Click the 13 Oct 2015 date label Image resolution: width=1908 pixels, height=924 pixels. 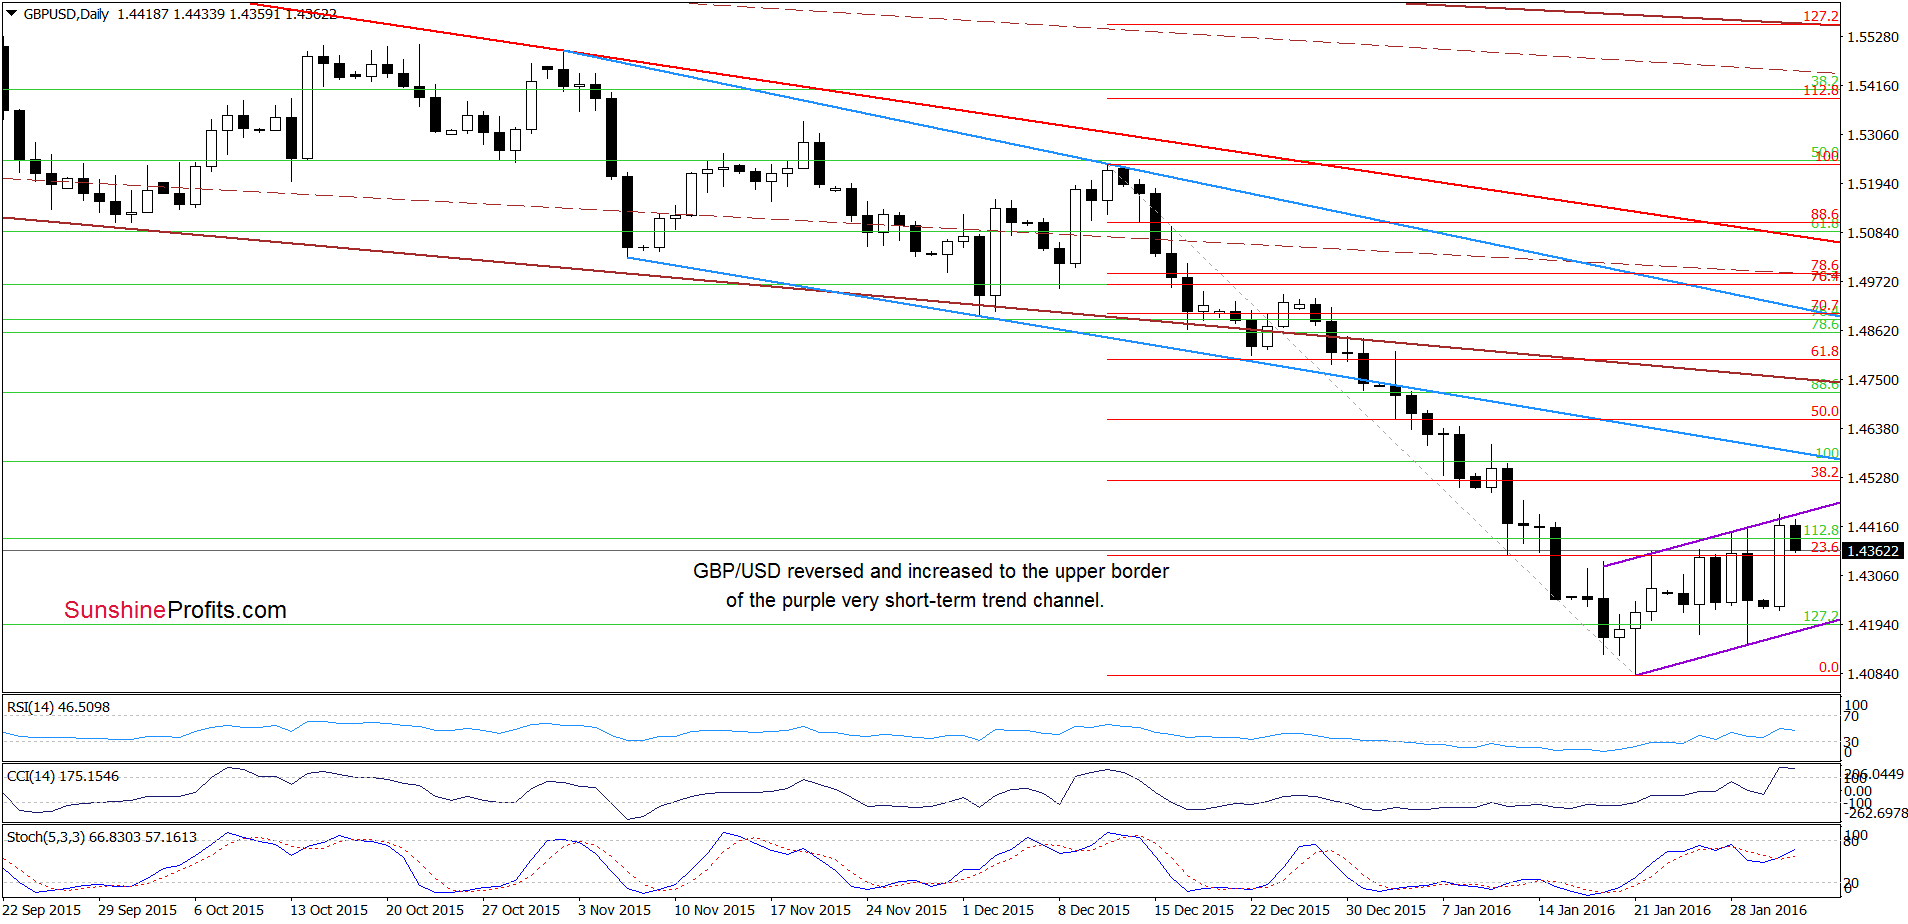click(329, 910)
